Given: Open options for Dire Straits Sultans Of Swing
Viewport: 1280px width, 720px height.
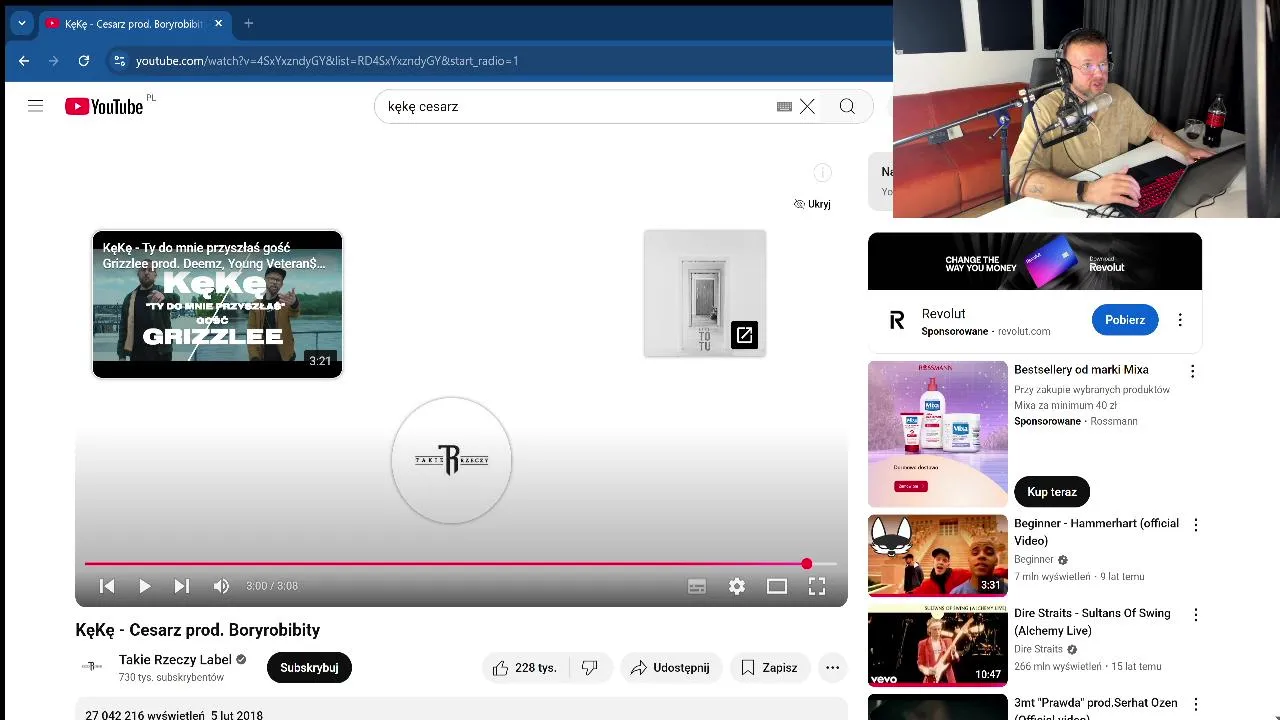Looking at the screenshot, I should (1195, 615).
